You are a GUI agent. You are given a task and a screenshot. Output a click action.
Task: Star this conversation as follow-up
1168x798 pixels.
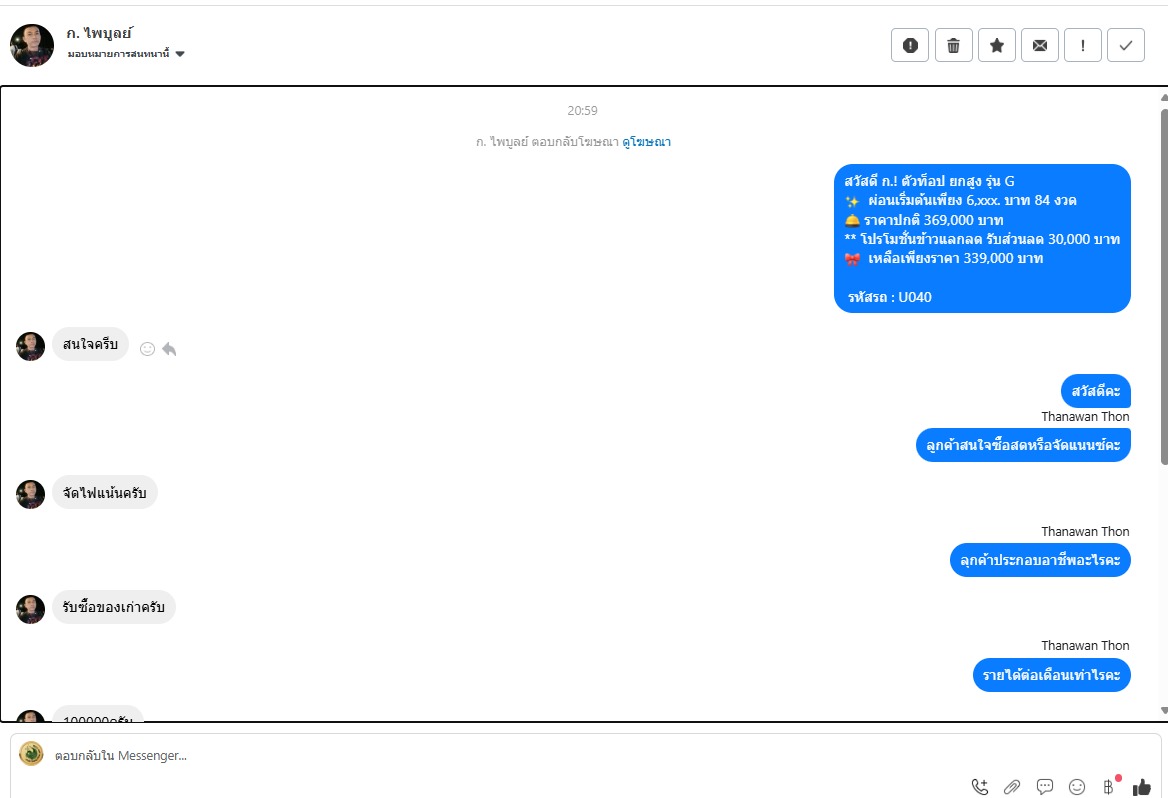point(997,45)
